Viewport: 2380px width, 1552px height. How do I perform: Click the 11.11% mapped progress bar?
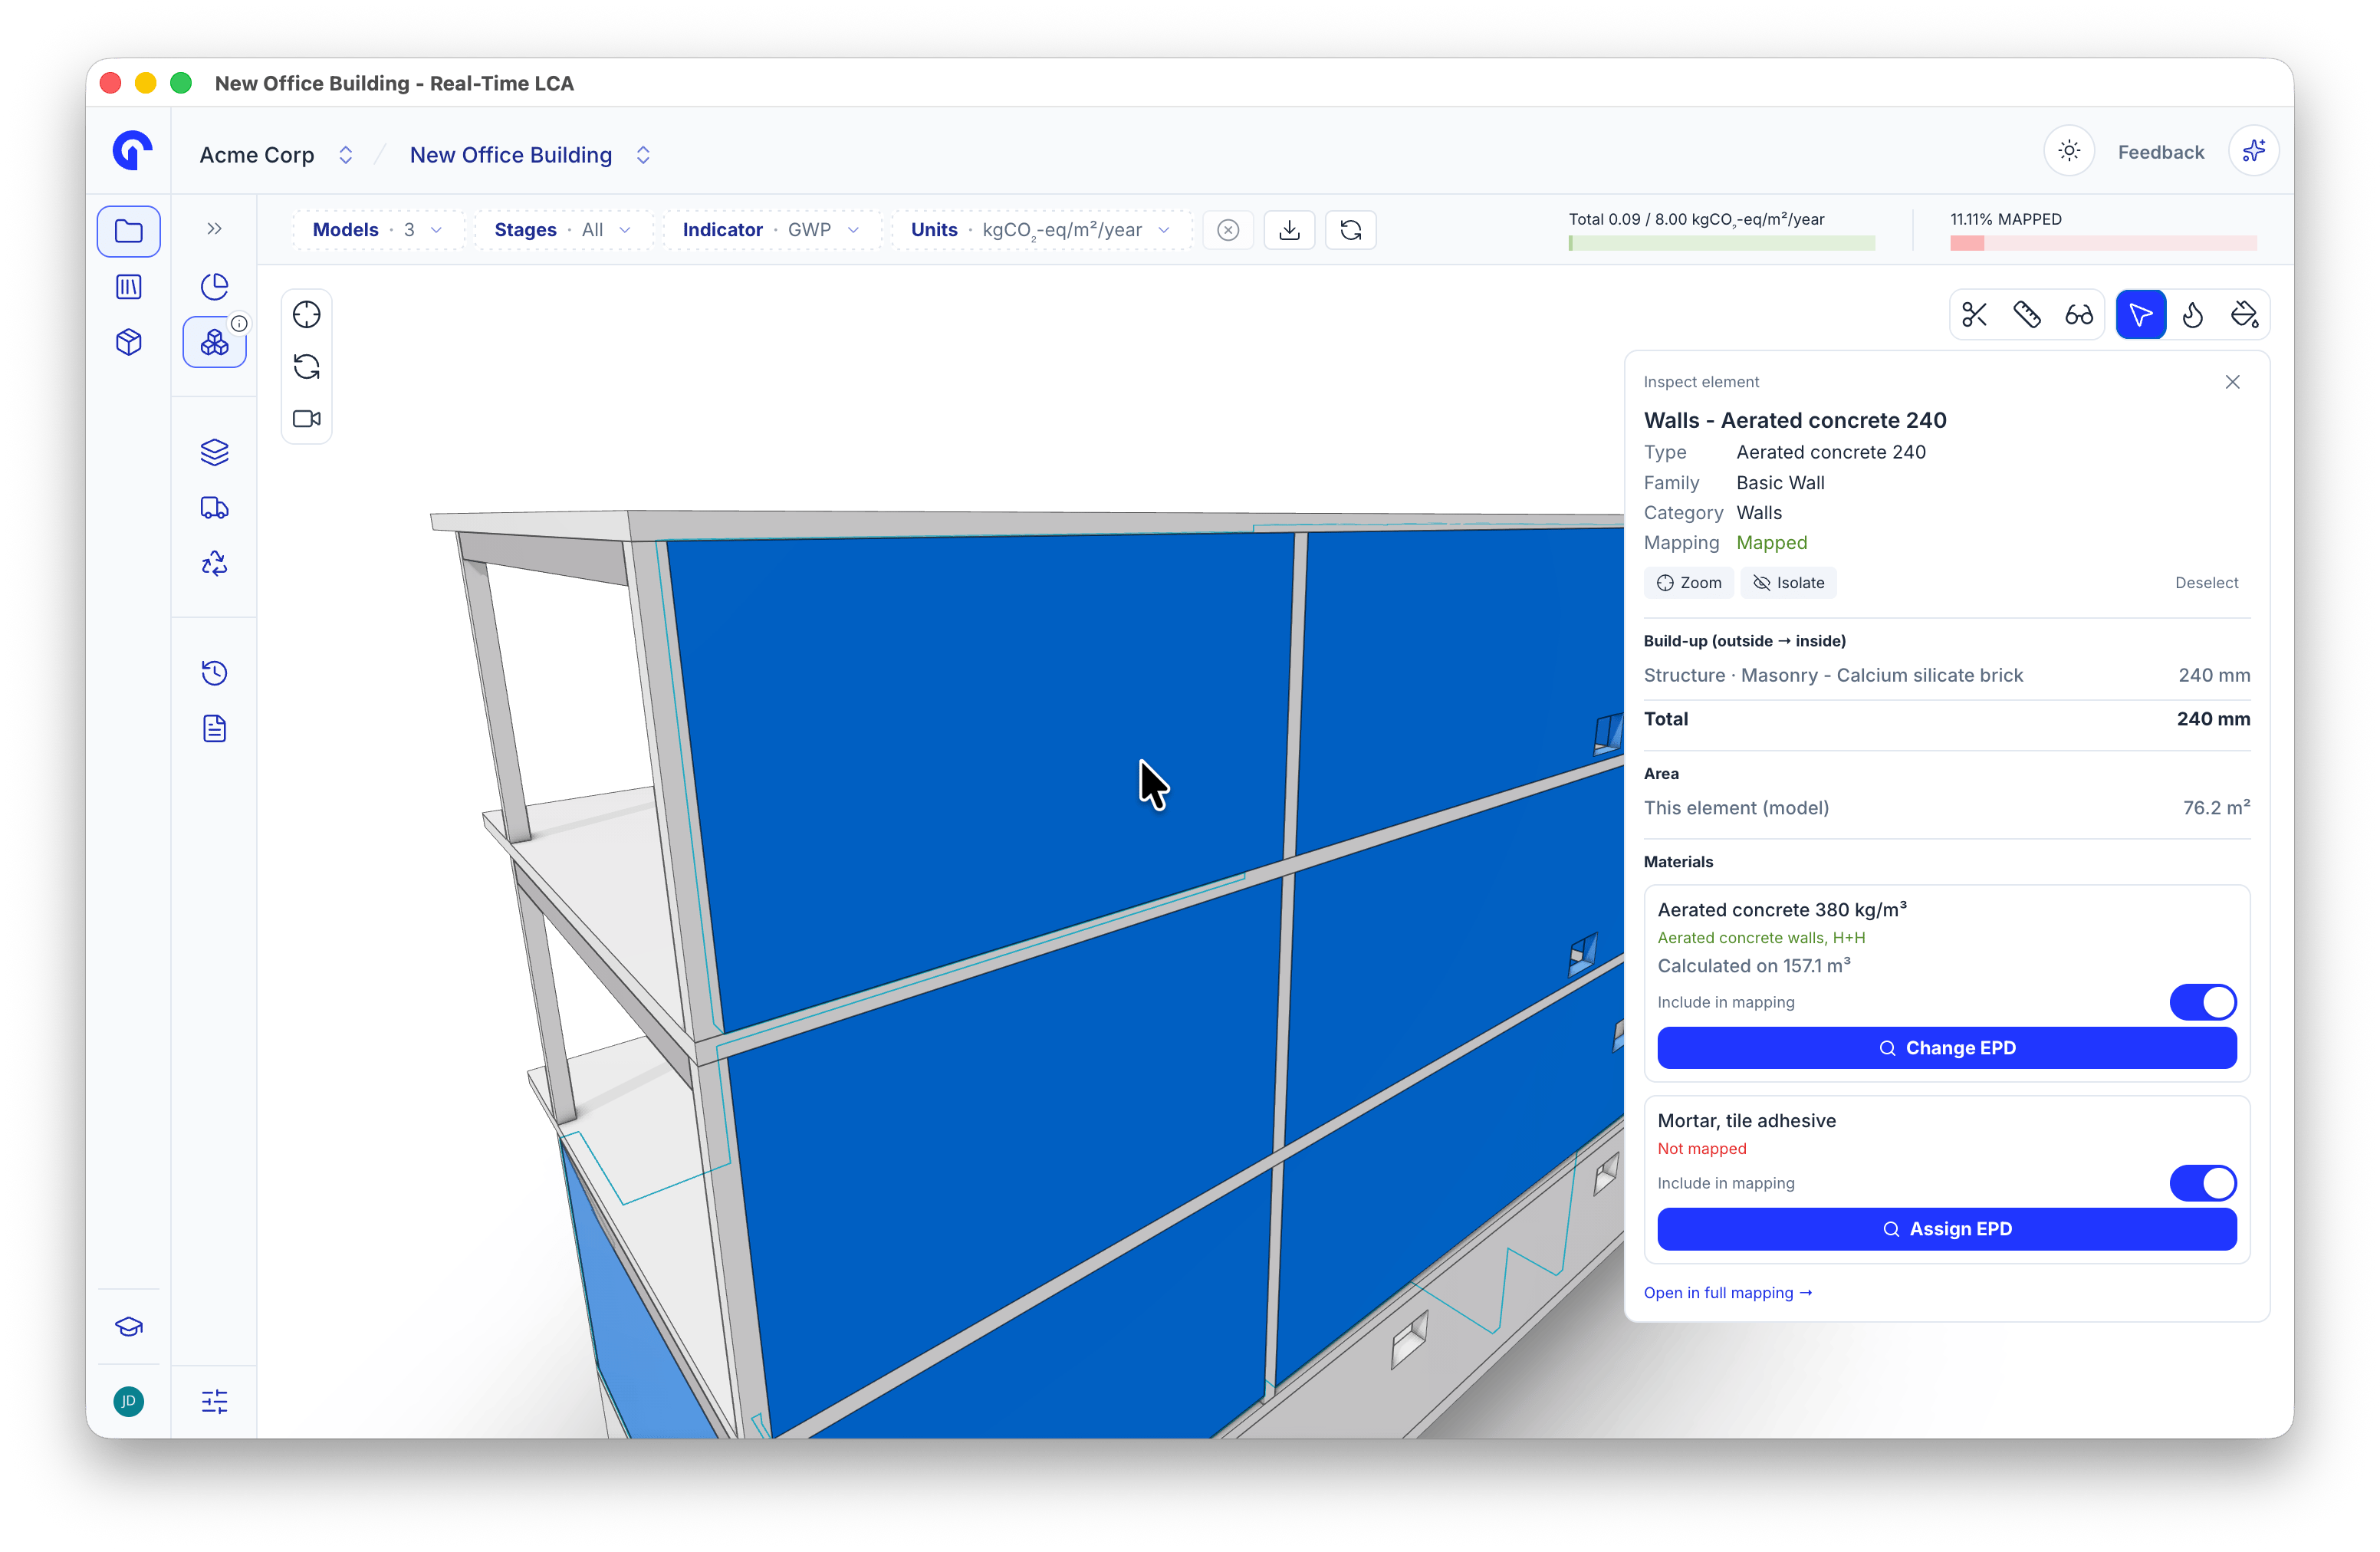pyautogui.click(x=2103, y=243)
